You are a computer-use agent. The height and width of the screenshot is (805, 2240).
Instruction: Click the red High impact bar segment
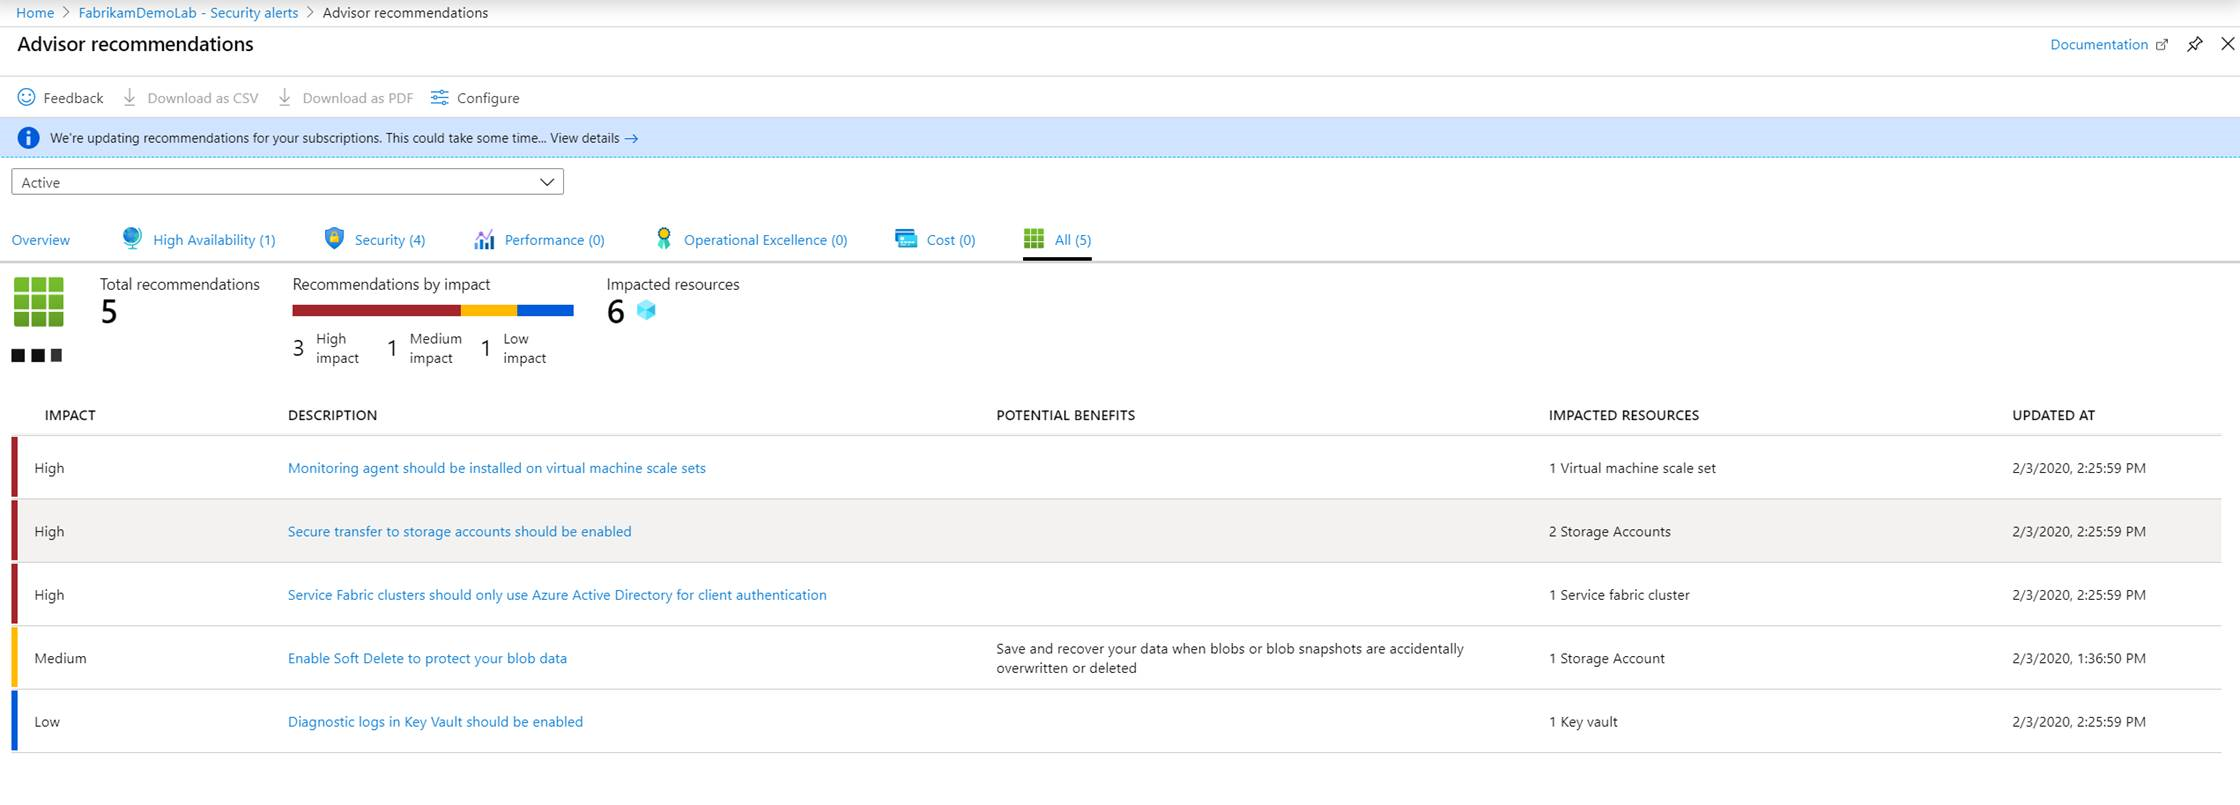click(x=376, y=310)
